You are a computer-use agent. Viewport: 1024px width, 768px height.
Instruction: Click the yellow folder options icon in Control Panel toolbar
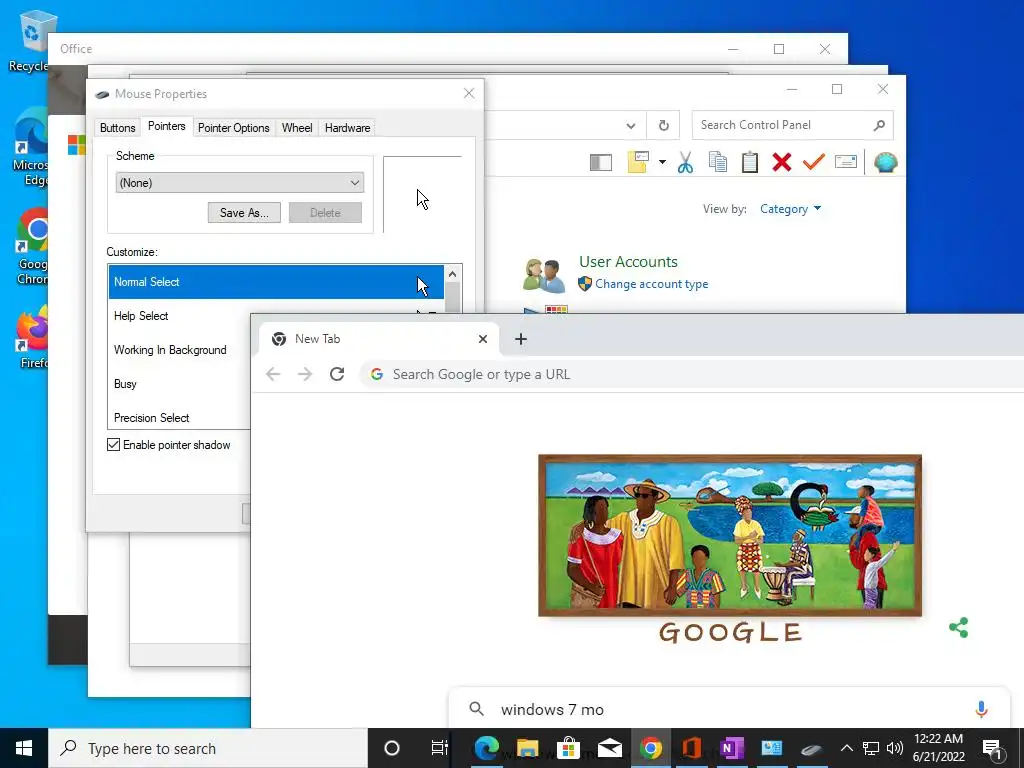coord(638,162)
